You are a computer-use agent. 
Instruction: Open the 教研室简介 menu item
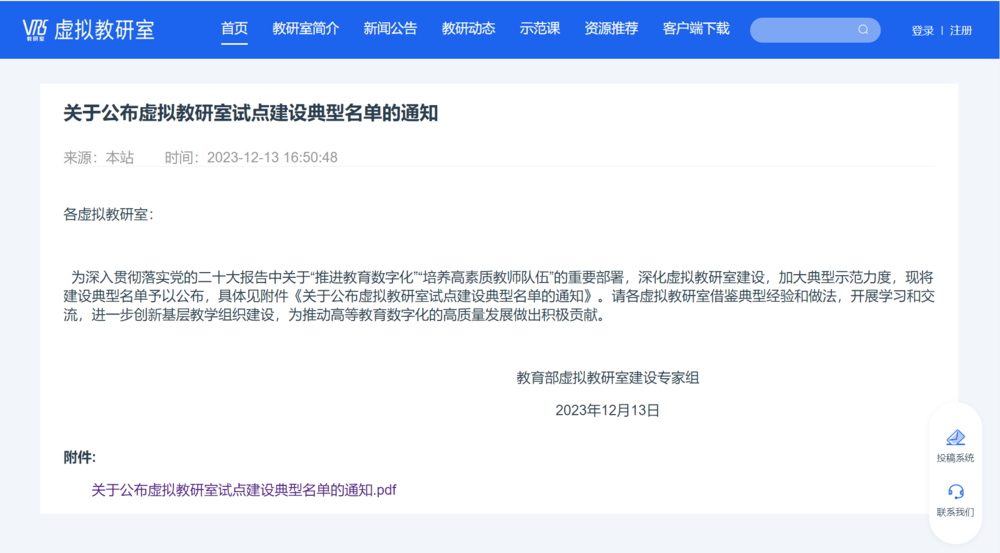pyautogui.click(x=305, y=29)
